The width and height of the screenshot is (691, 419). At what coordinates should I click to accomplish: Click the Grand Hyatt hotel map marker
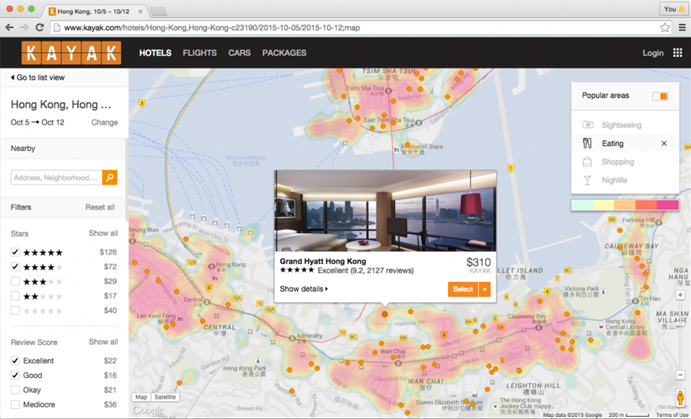[x=385, y=314]
